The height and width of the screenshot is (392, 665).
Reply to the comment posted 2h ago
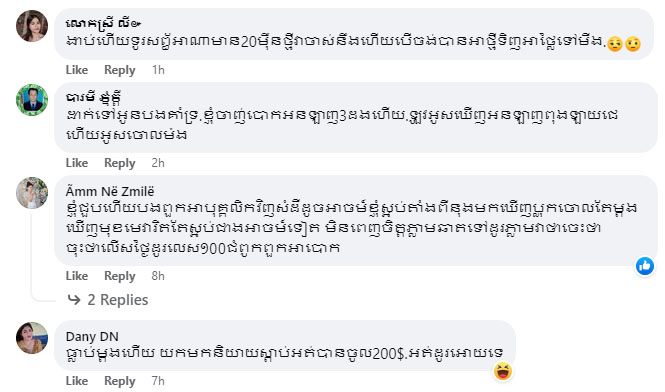(x=120, y=163)
